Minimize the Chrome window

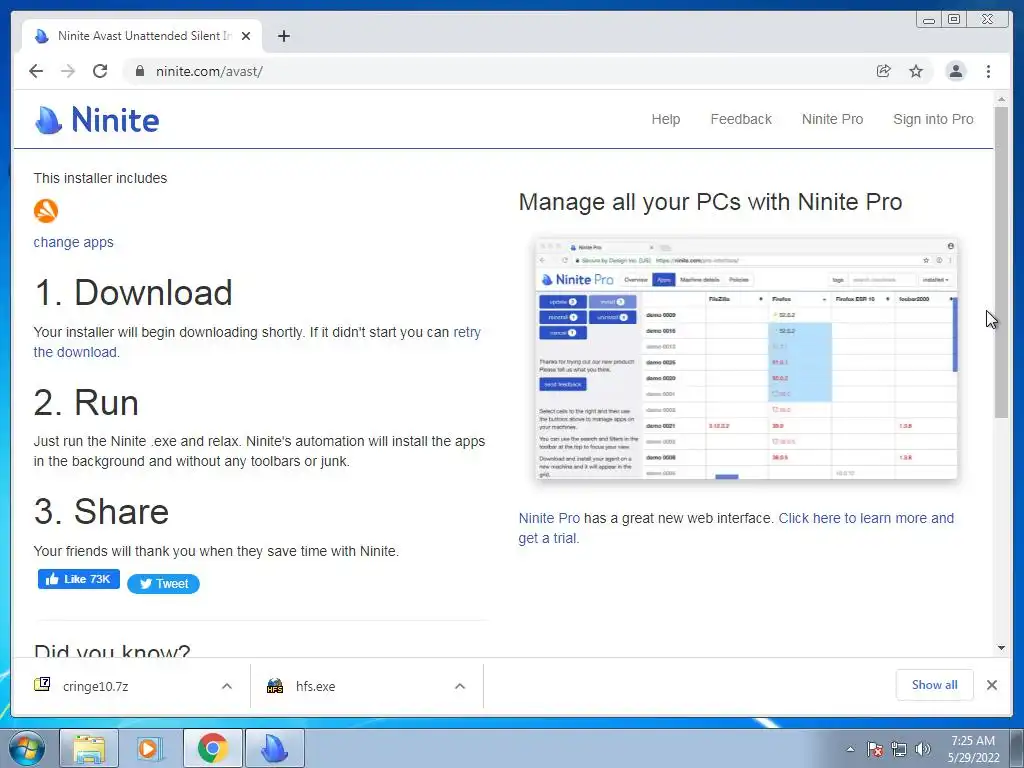[x=928, y=20]
